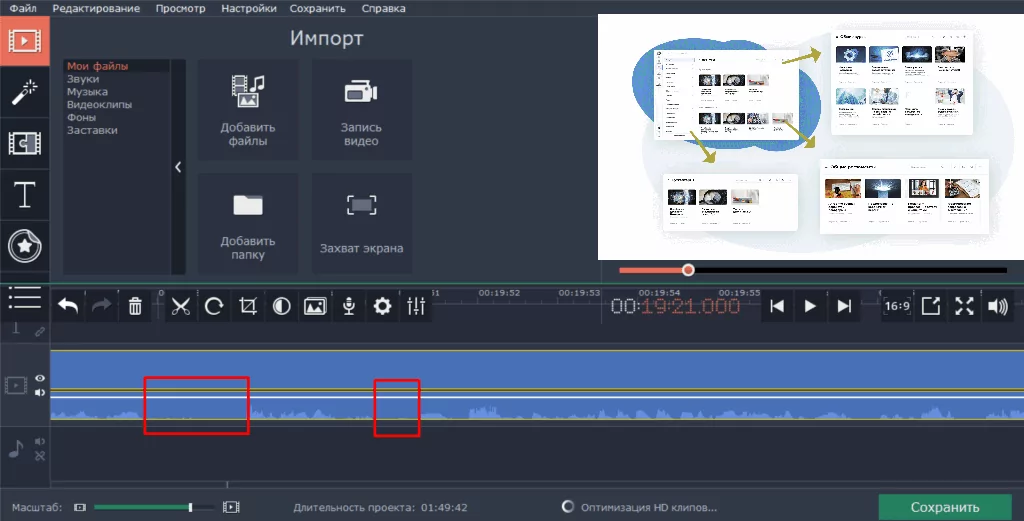Open the 16:9 aspect ratio dropdown
The image size is (1024, 521).
(897, 306)
